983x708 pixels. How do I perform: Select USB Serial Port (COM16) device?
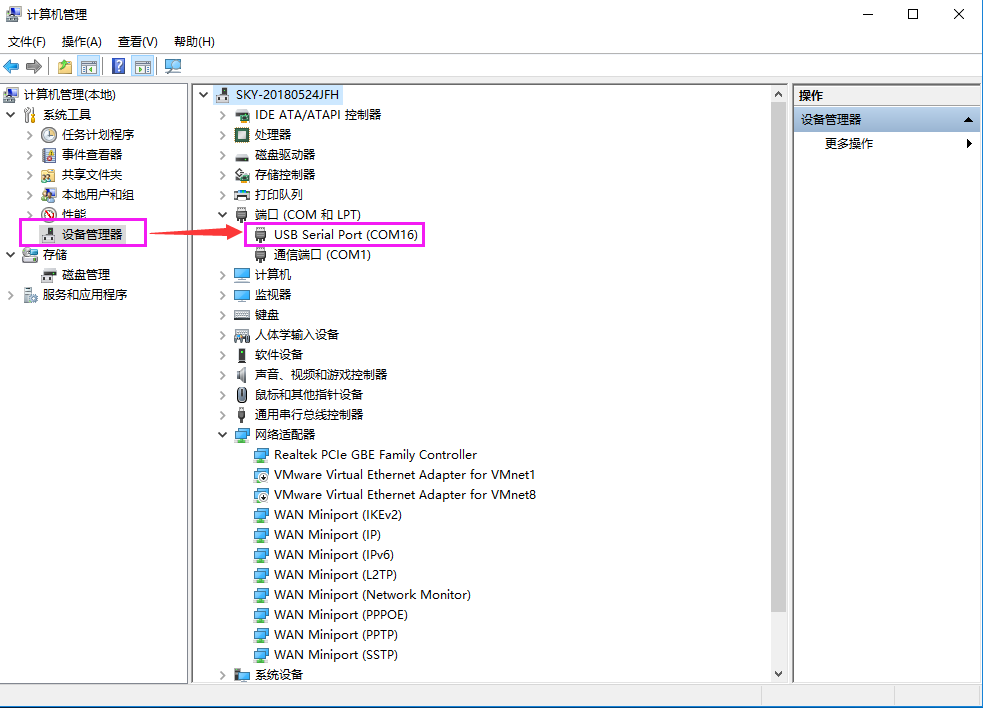[x=345, y=234]
